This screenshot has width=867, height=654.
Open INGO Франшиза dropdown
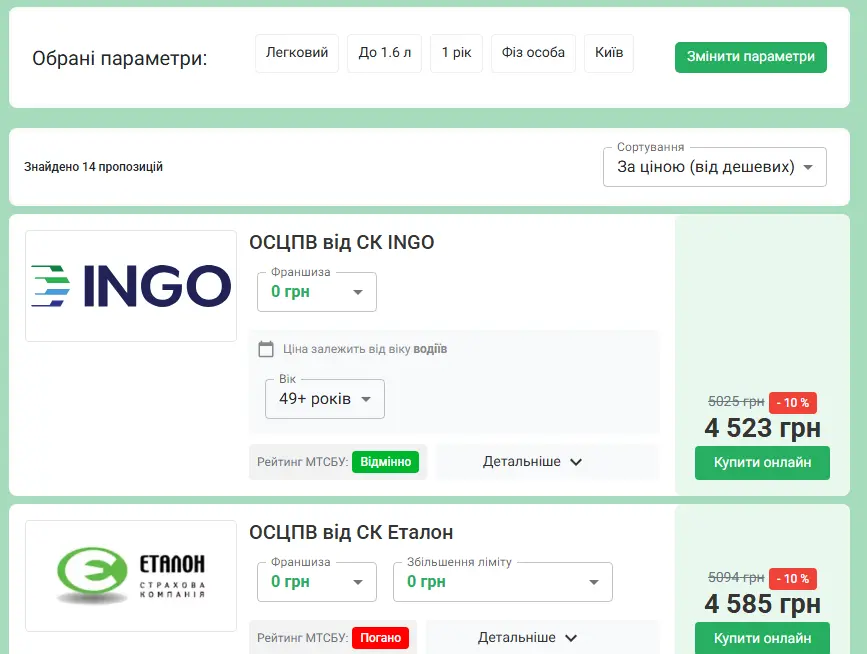coord(317,292)
